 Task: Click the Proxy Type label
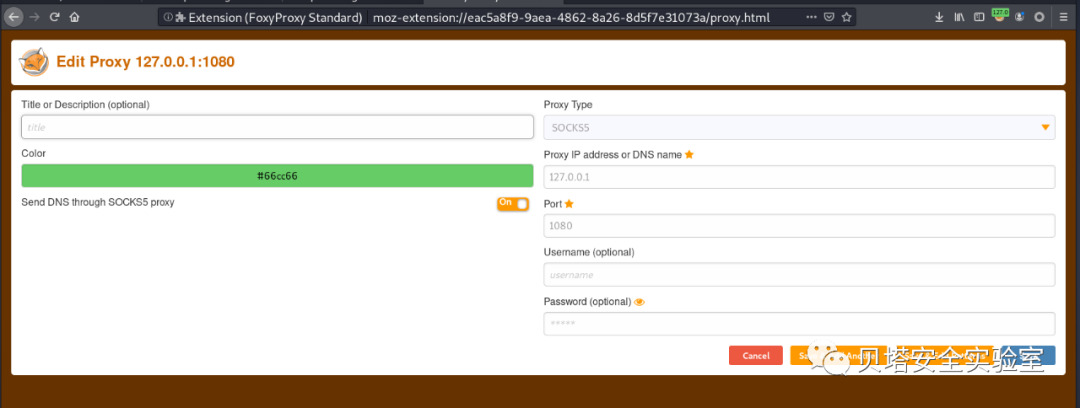click(568, 105)
